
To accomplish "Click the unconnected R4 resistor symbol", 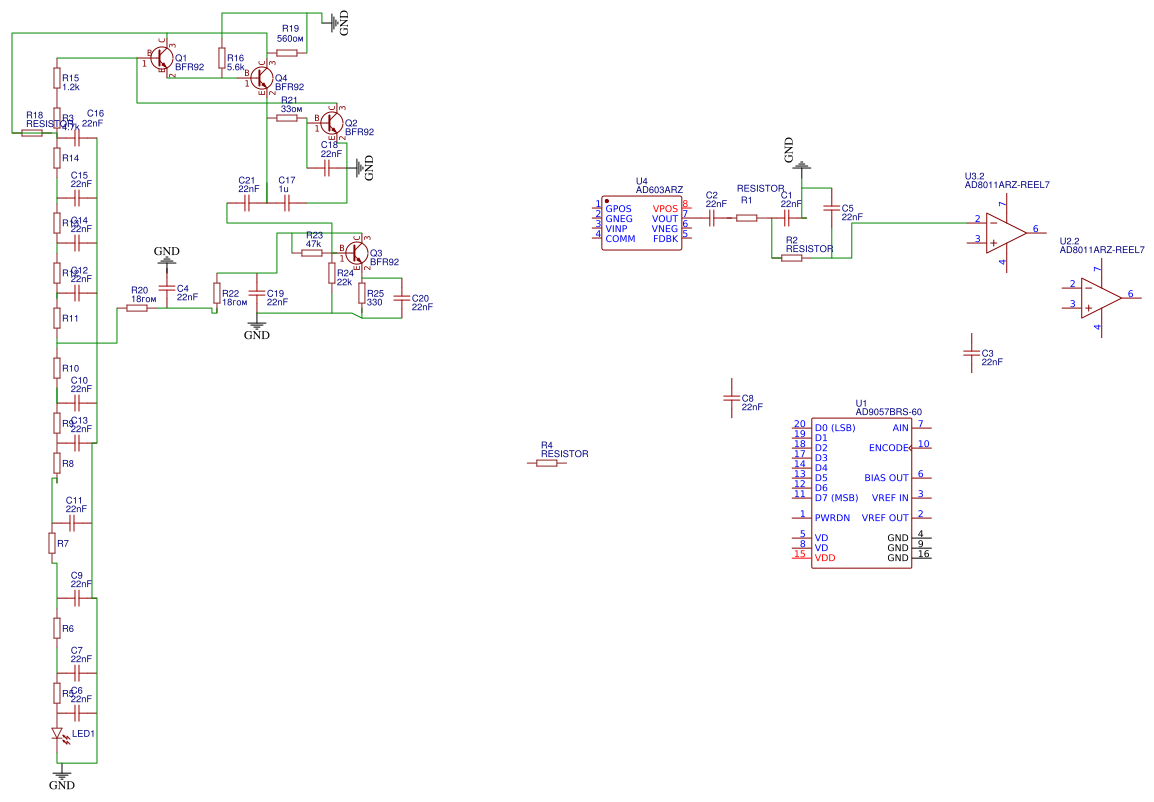I will click(546, 463).
